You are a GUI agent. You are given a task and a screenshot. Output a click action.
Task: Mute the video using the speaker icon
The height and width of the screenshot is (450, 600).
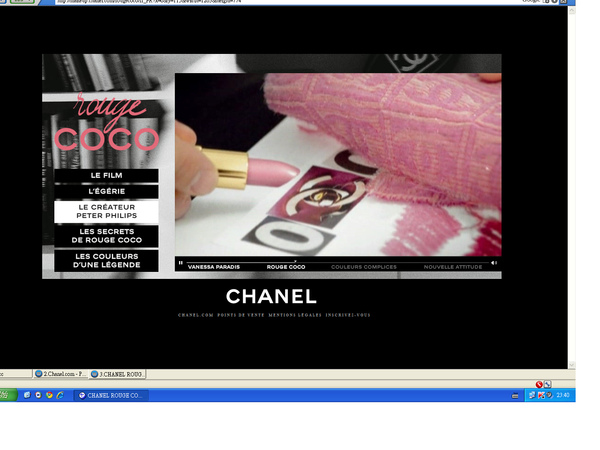coord(494,263)
